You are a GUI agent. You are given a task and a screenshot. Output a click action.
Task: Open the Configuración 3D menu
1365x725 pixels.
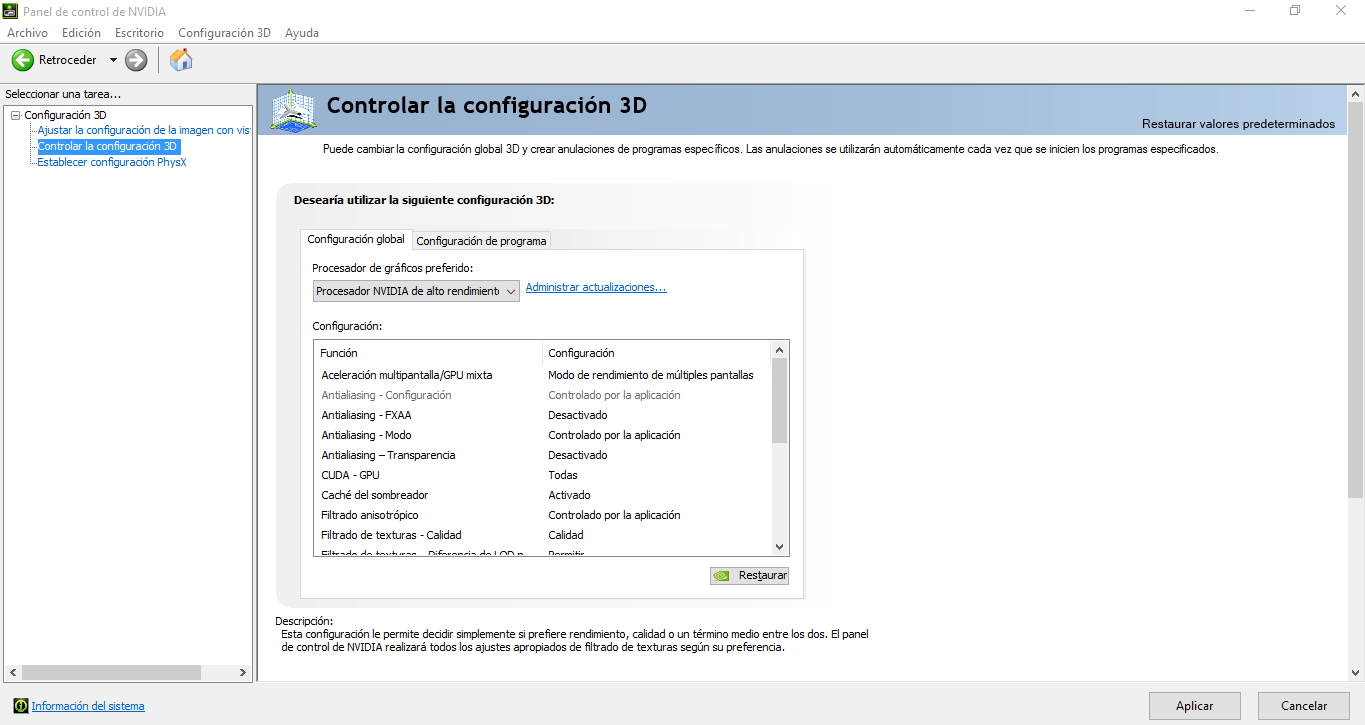(224, 33)
